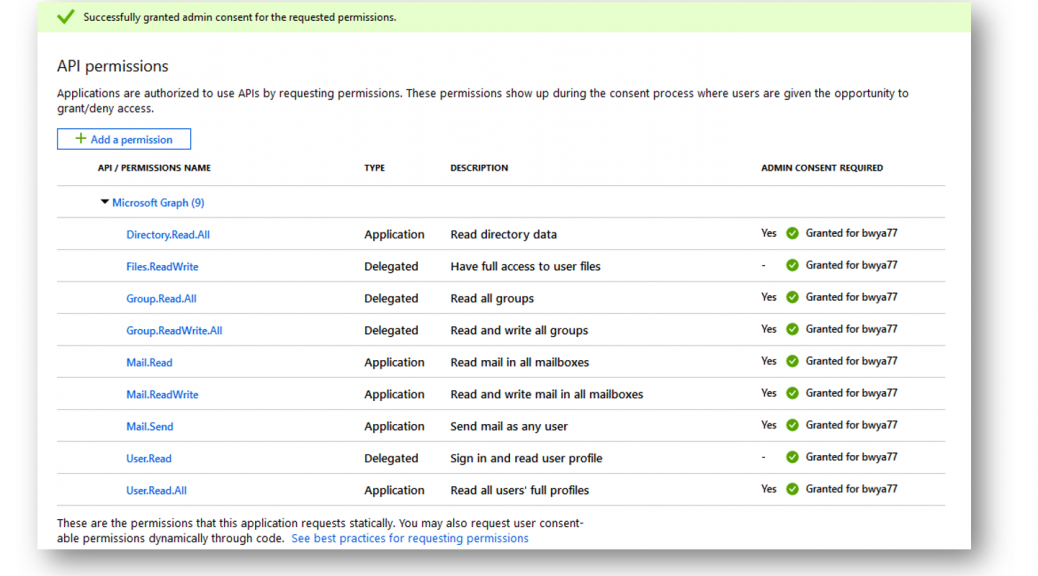
Task: Click 'Read all groups' description
Action: (x=492, y=299)
